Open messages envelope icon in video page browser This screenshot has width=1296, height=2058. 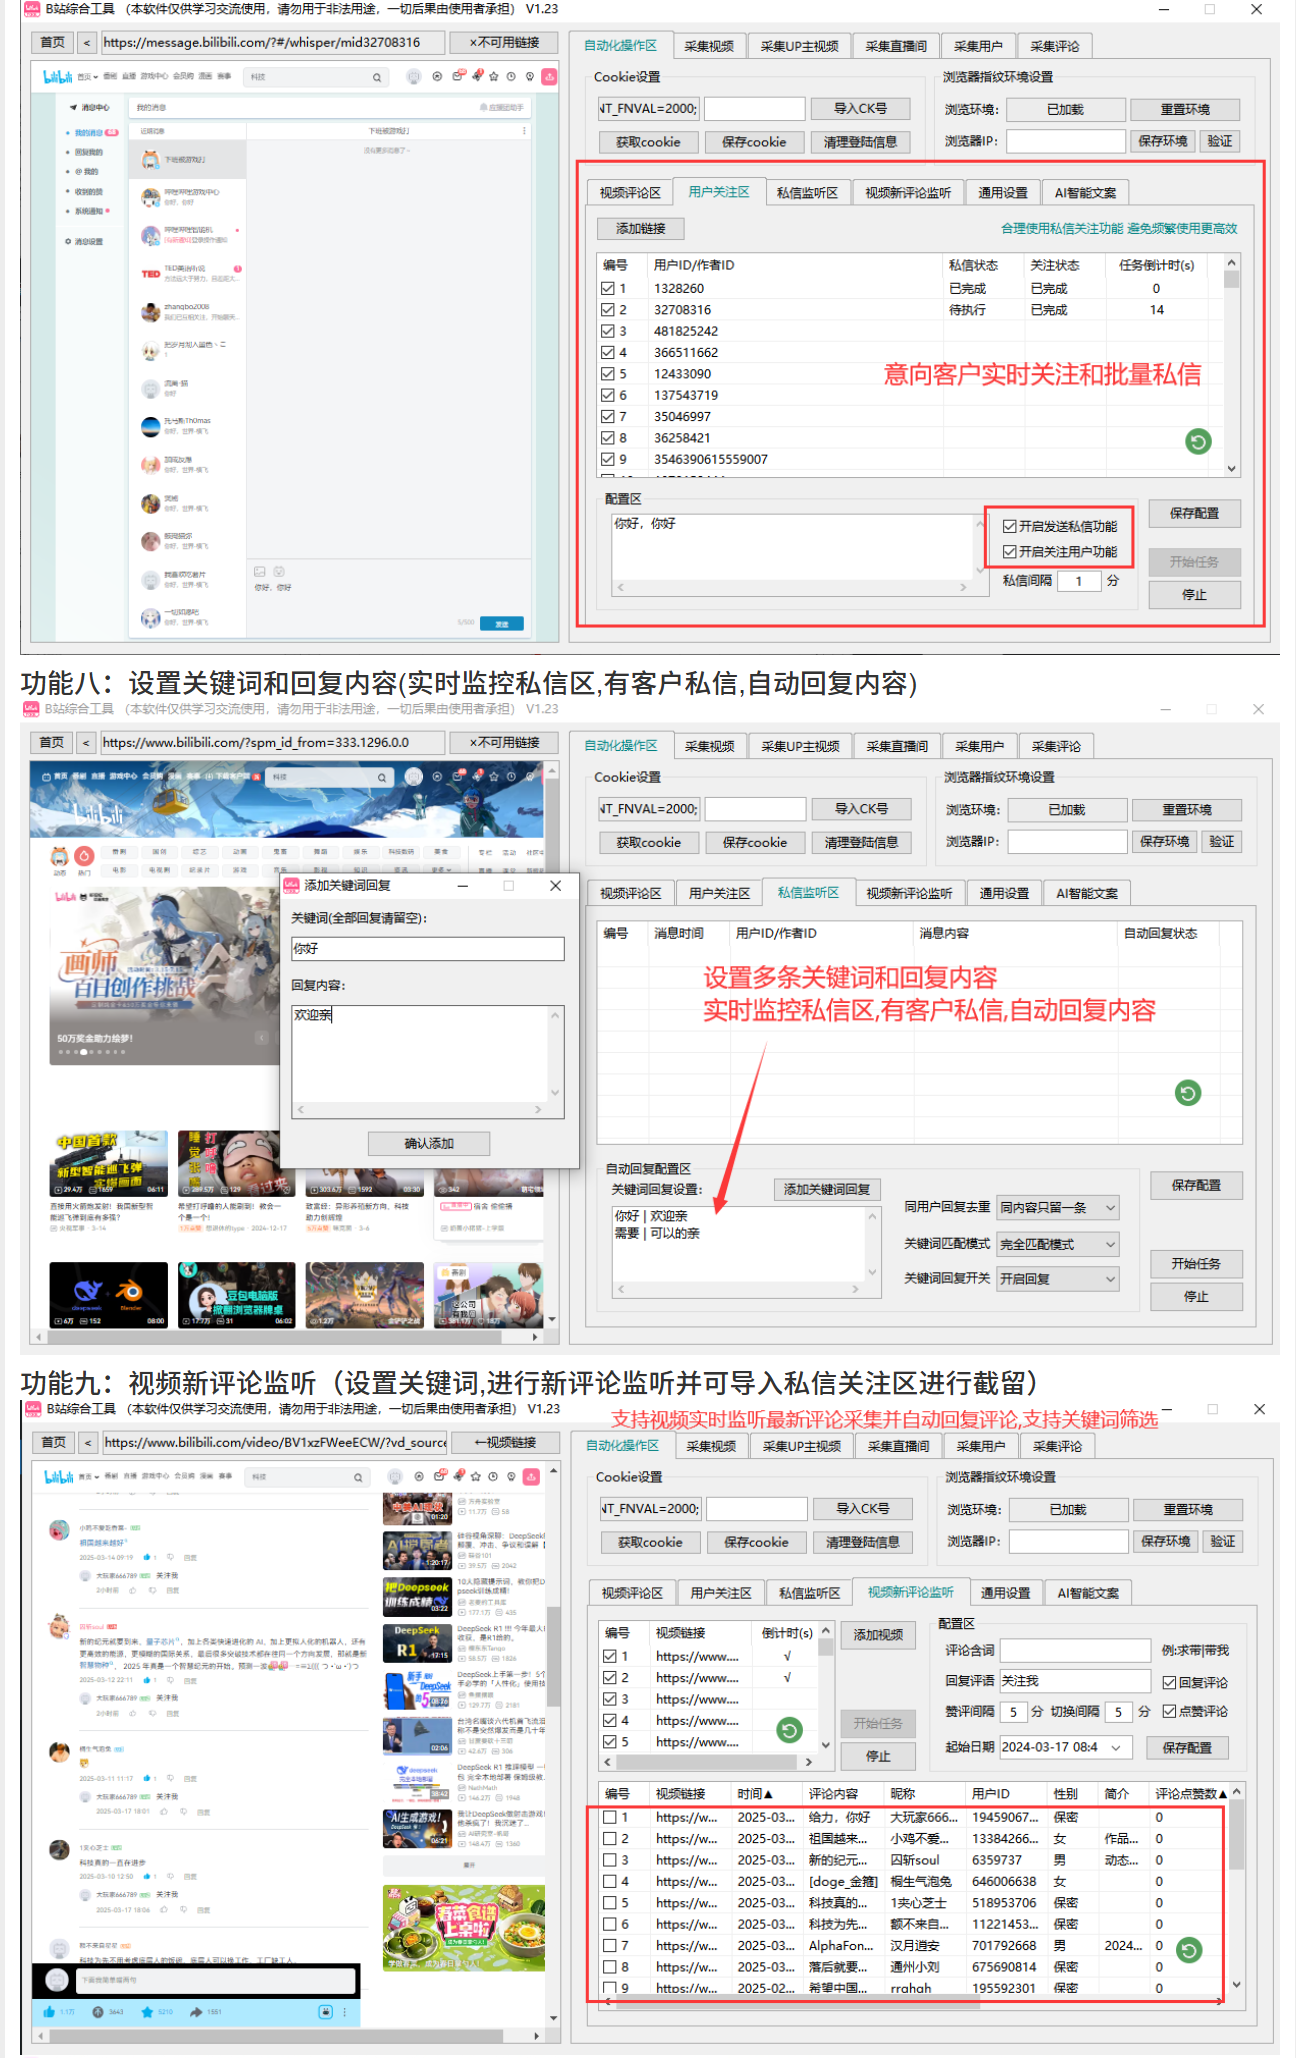441,1476
